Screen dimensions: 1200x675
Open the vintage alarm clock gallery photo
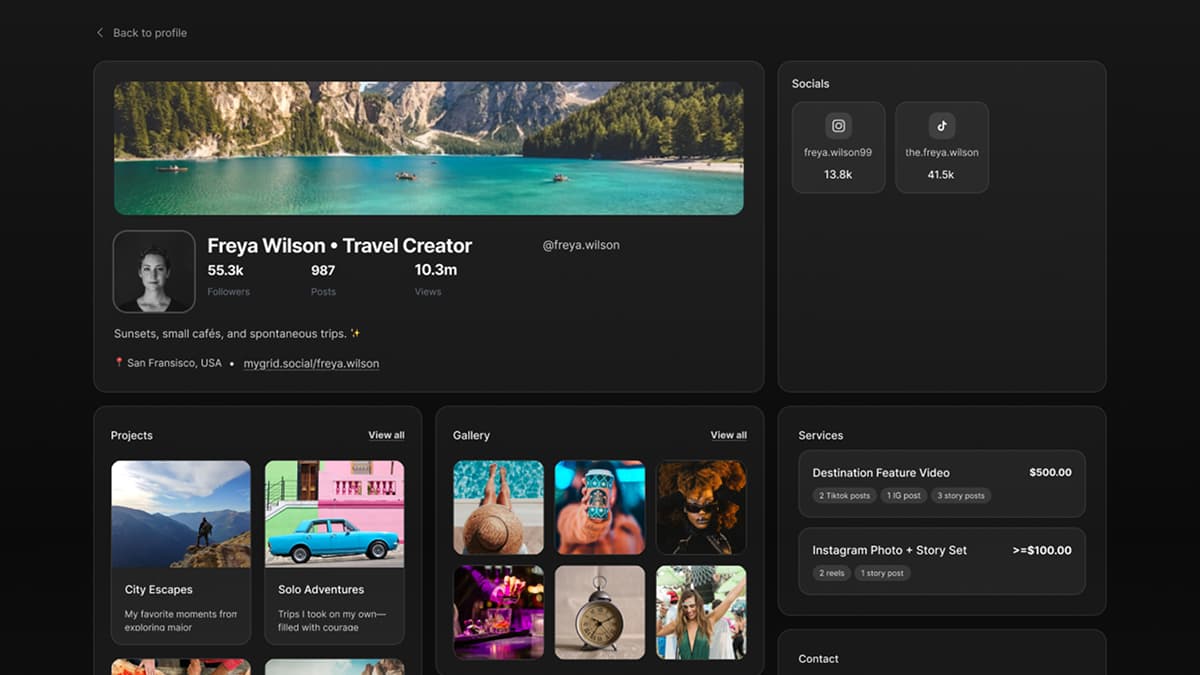coord(600,611)
